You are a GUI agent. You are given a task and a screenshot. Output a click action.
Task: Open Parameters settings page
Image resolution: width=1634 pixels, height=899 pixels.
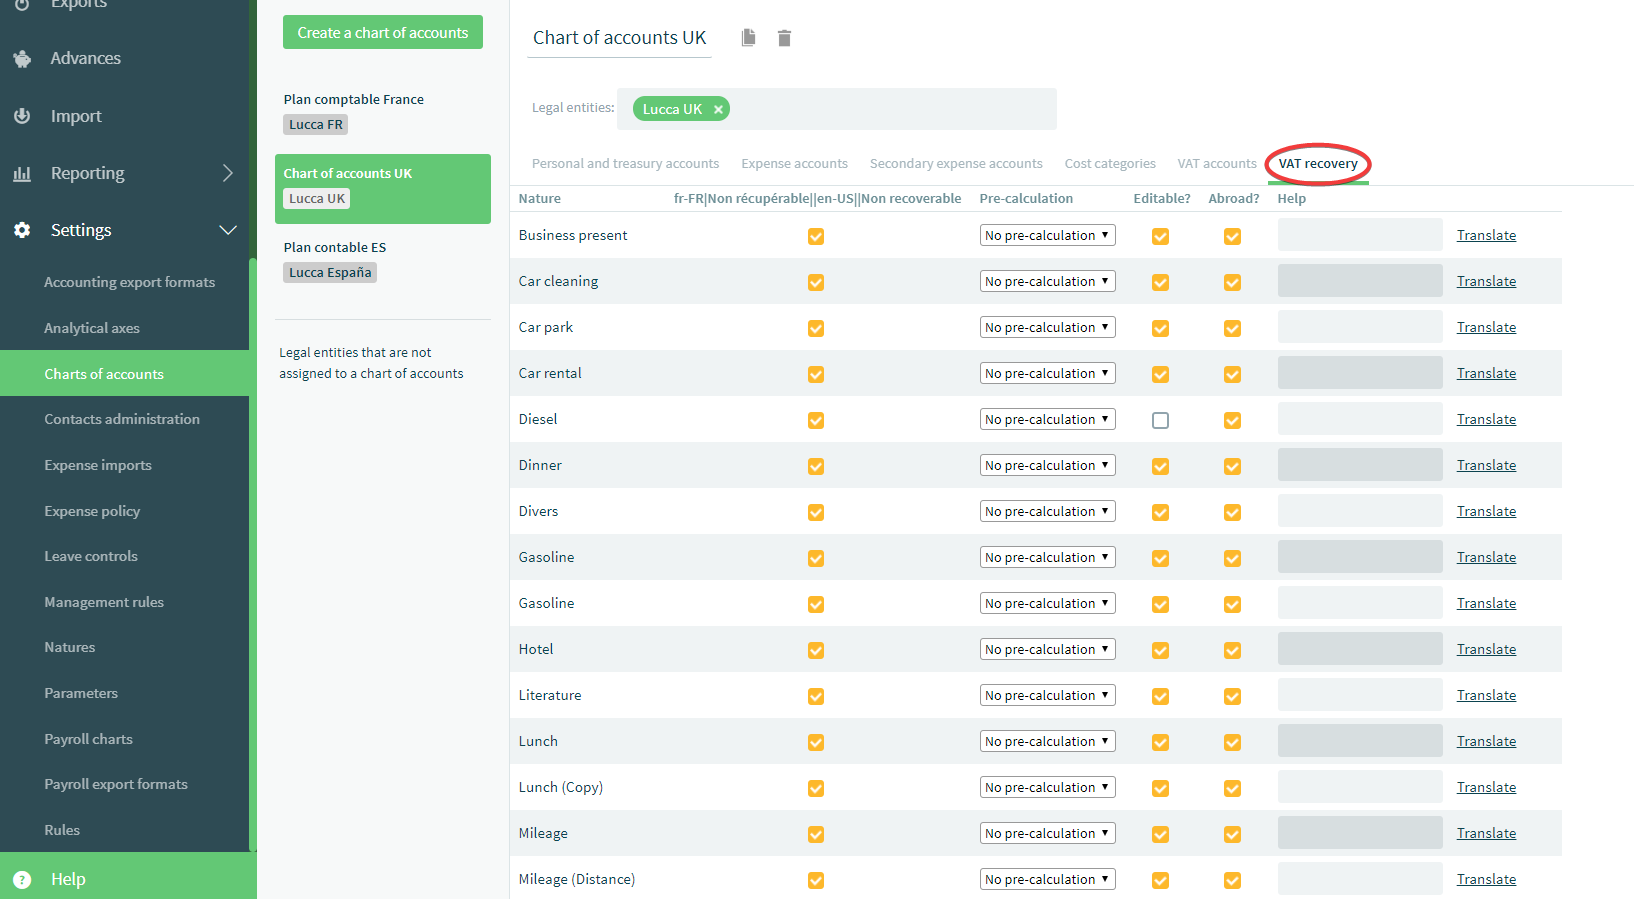click(x=81, y=693)
